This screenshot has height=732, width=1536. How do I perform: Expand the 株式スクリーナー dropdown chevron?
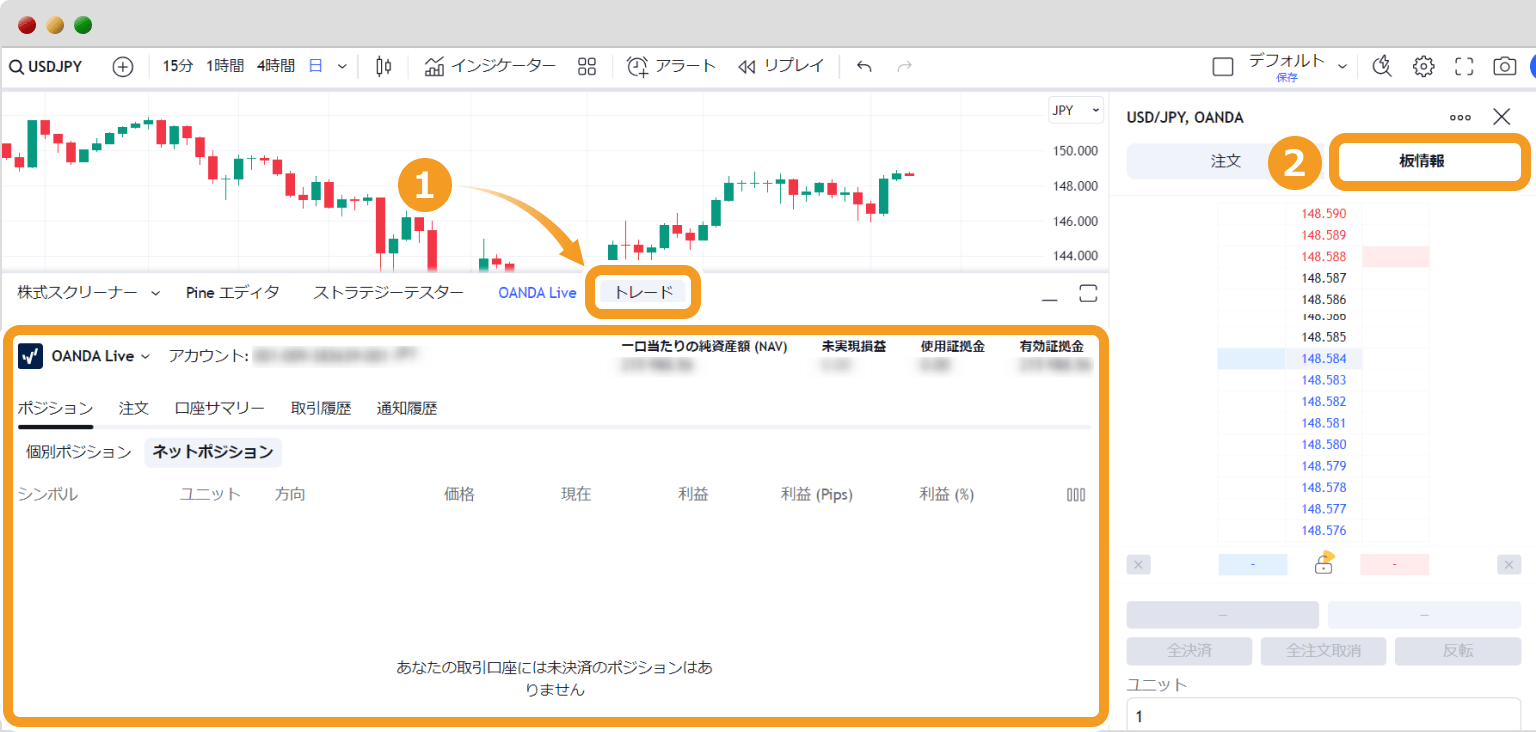click(x=155, y=293)
